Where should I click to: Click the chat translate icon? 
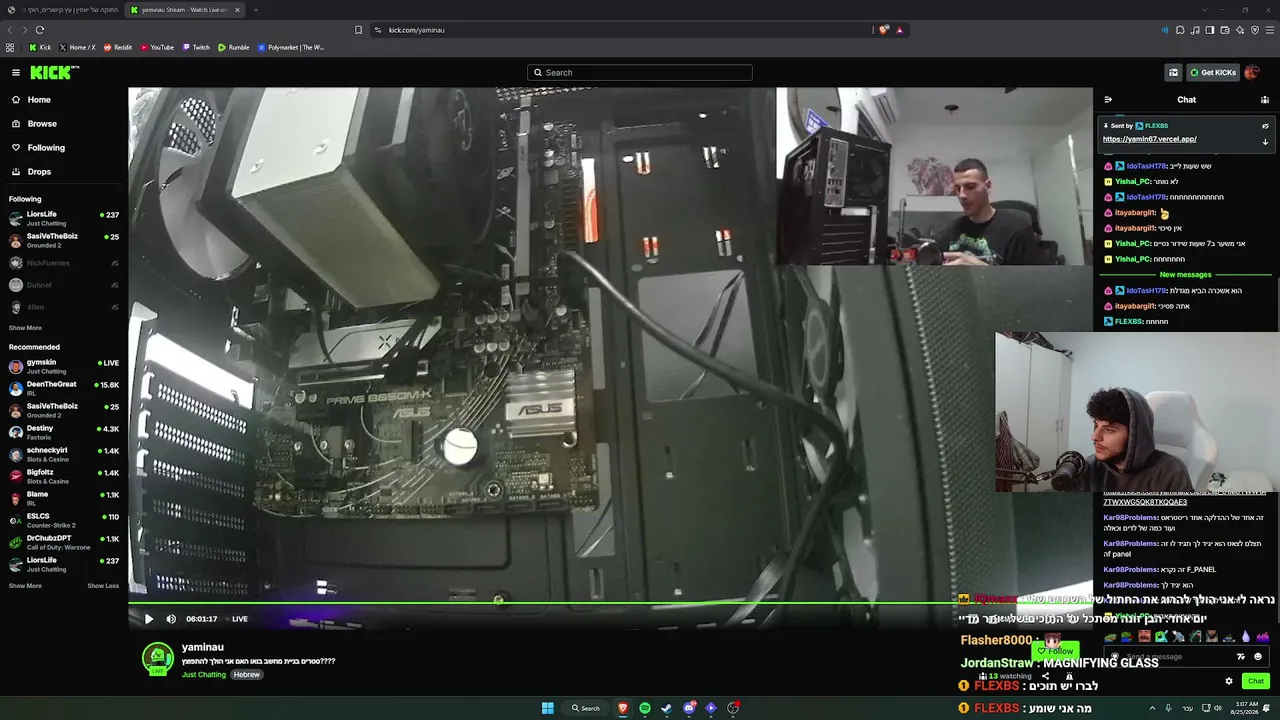tap(1241, 657)
